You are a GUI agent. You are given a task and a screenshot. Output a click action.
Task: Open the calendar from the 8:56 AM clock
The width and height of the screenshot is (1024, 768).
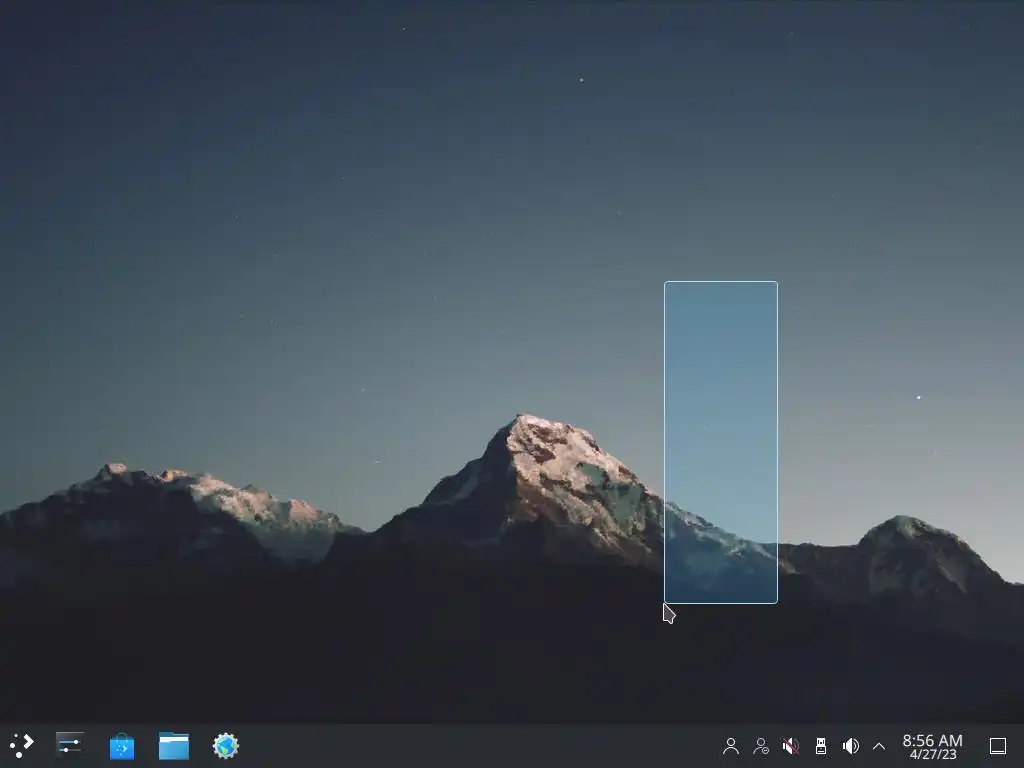(x=933, y=746)
